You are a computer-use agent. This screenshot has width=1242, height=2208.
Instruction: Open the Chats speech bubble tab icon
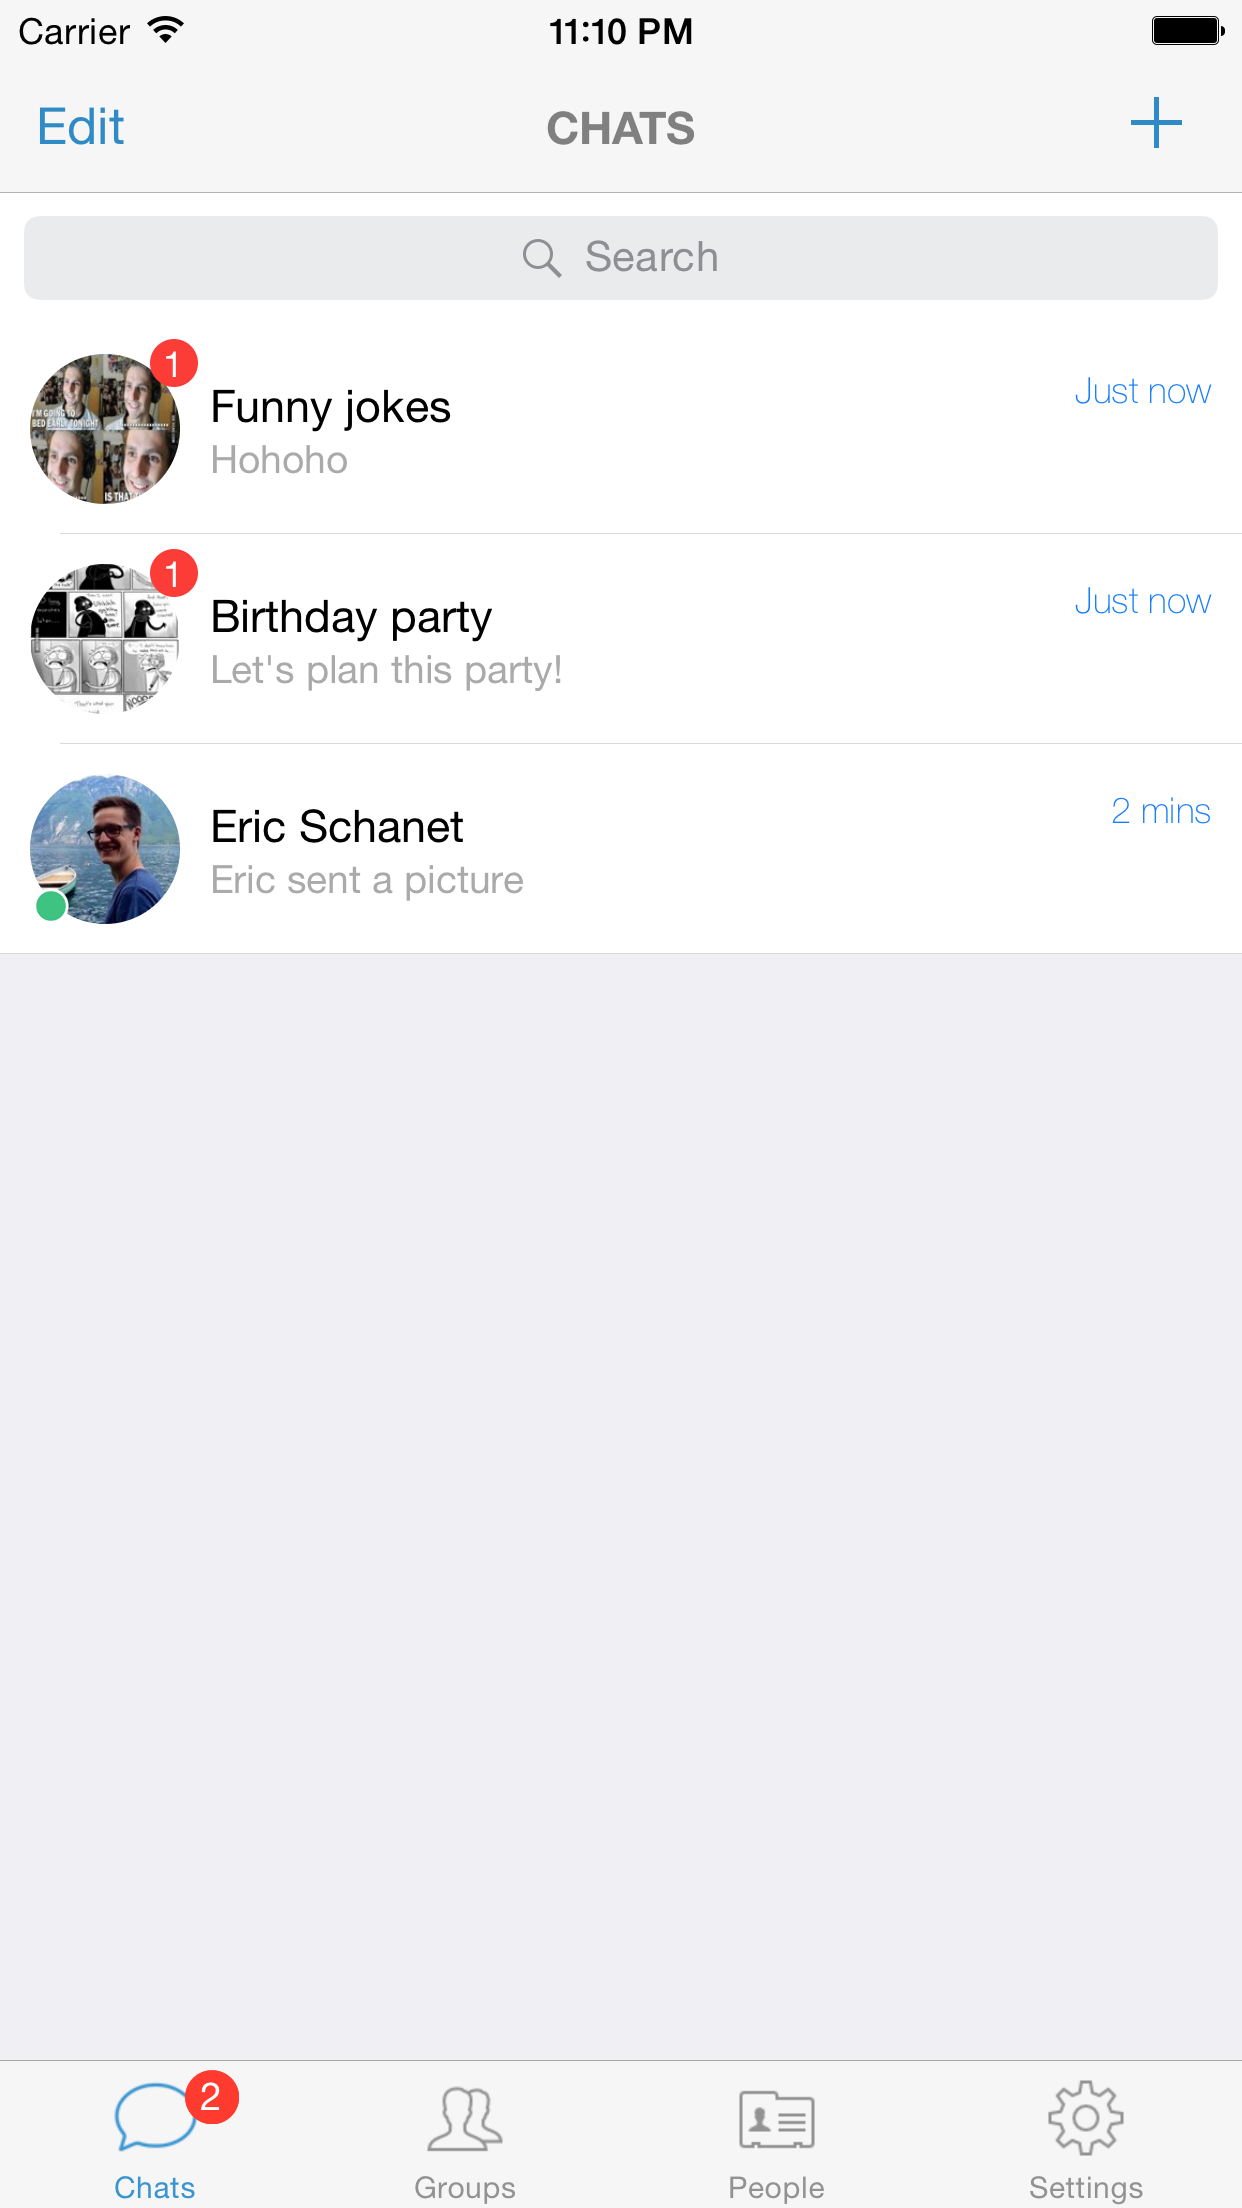(x=153, y=2116)
